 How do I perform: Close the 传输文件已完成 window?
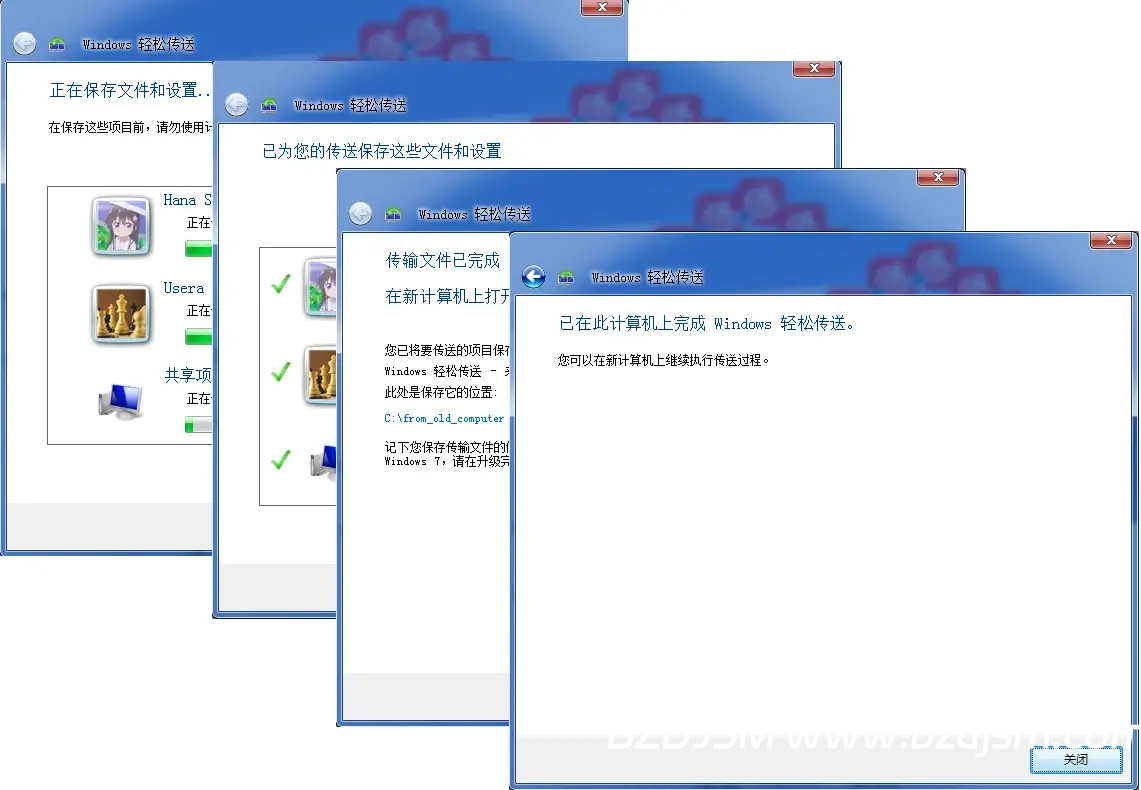(938, 177)
